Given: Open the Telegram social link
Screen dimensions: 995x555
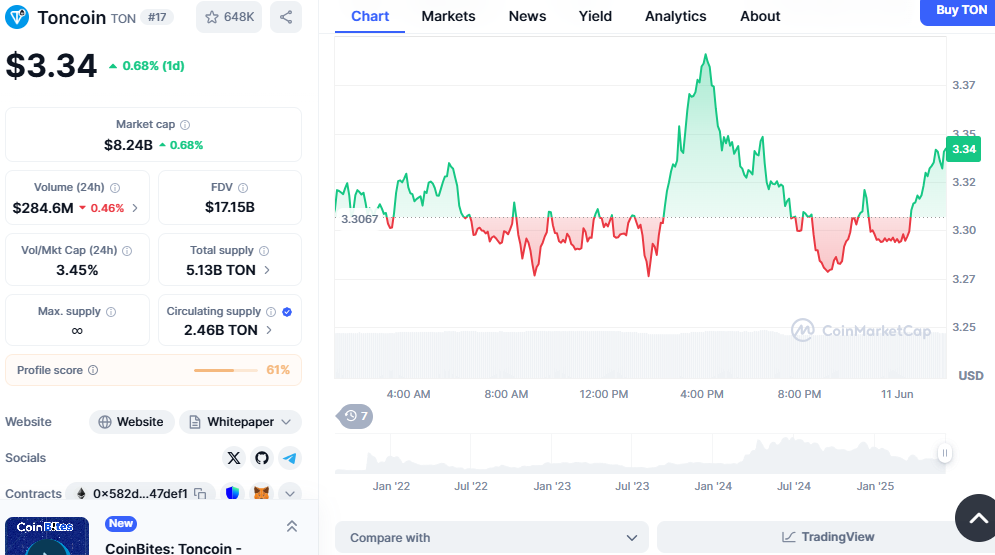Looking at the screenshot, I should tap(290, 458).
